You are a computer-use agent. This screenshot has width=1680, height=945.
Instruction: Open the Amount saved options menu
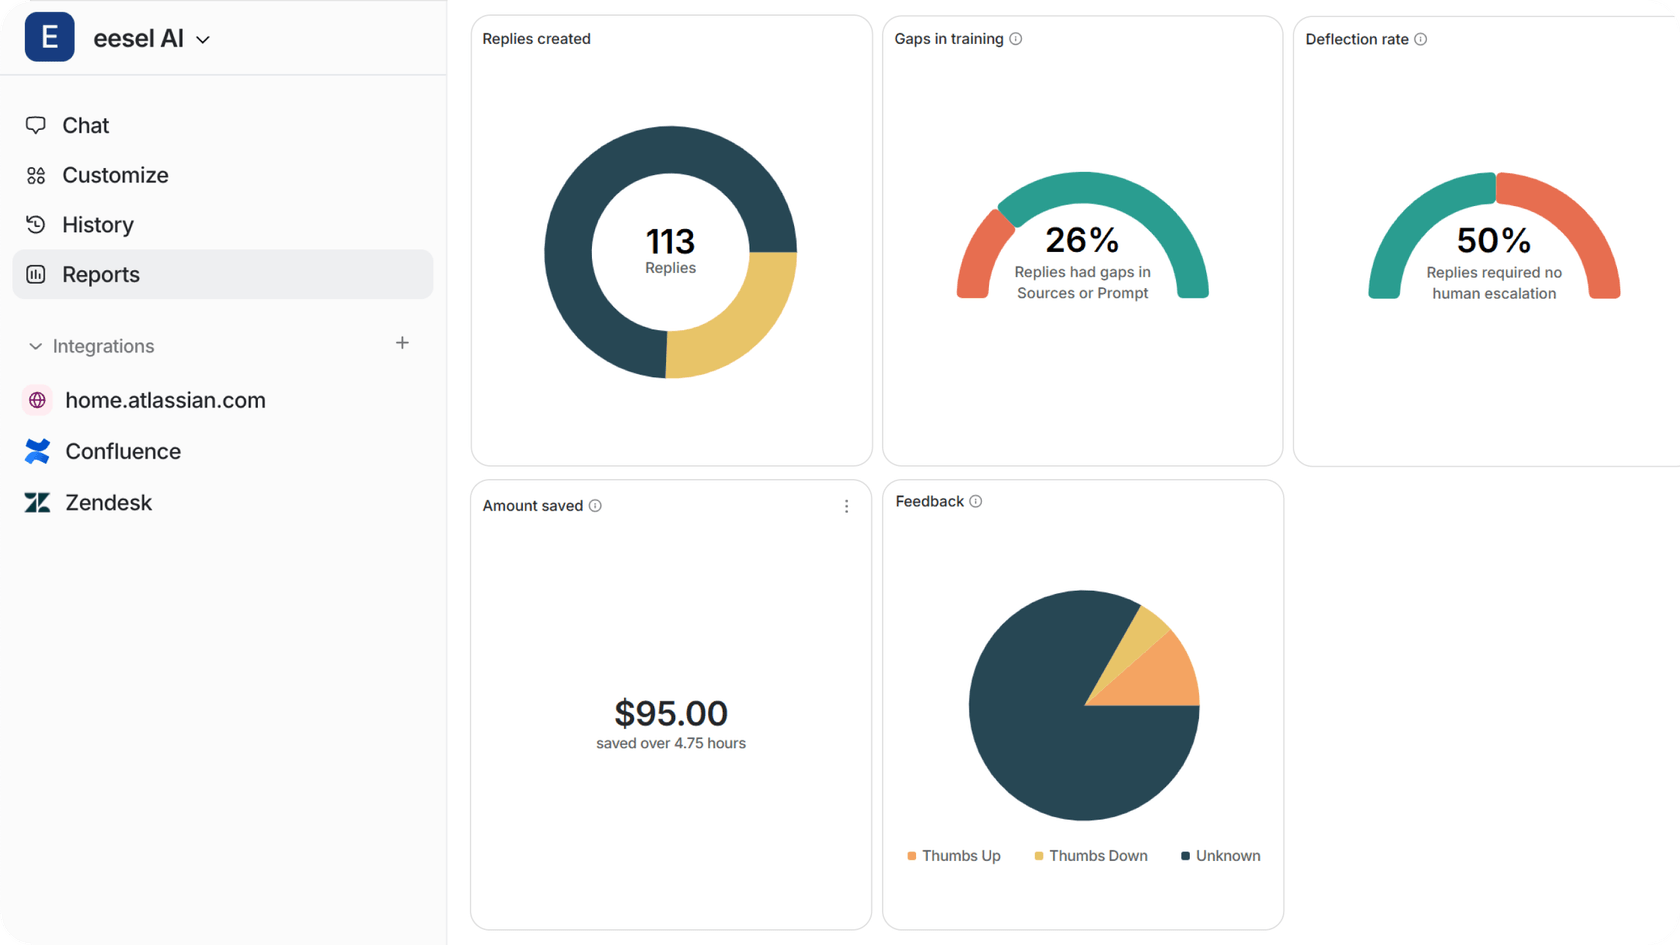(x=846, y=506)
